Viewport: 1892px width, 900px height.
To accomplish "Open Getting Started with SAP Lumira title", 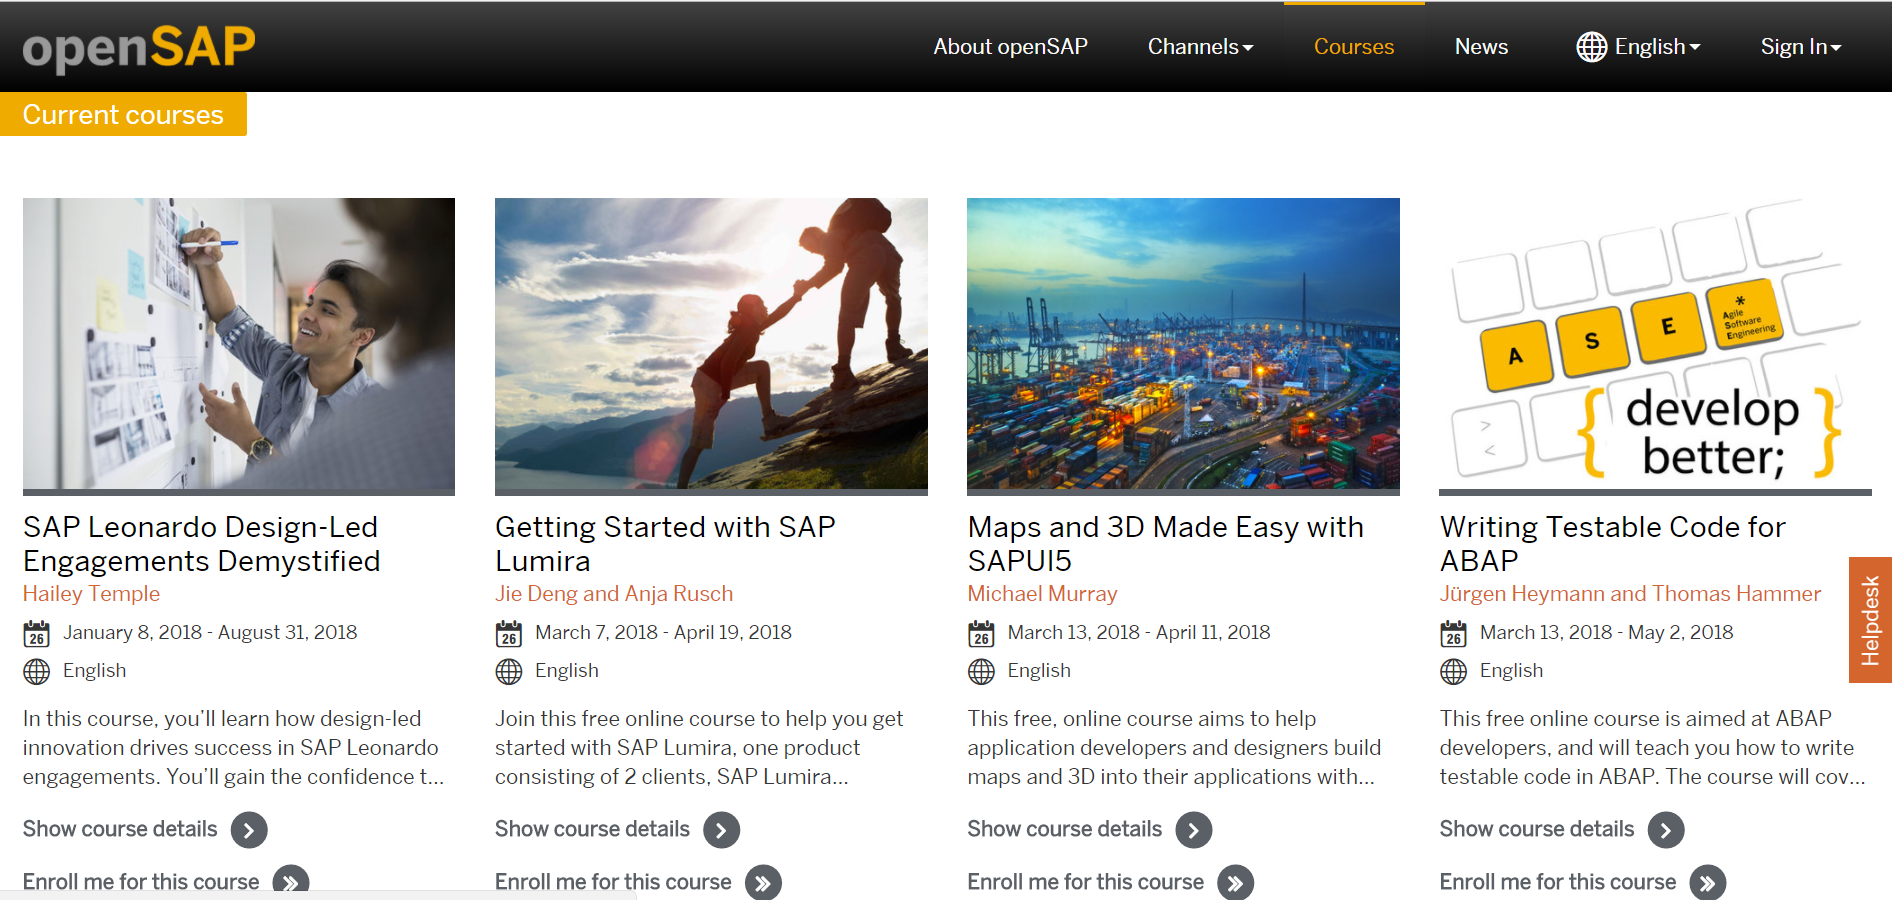I will [x=665, y=544].
